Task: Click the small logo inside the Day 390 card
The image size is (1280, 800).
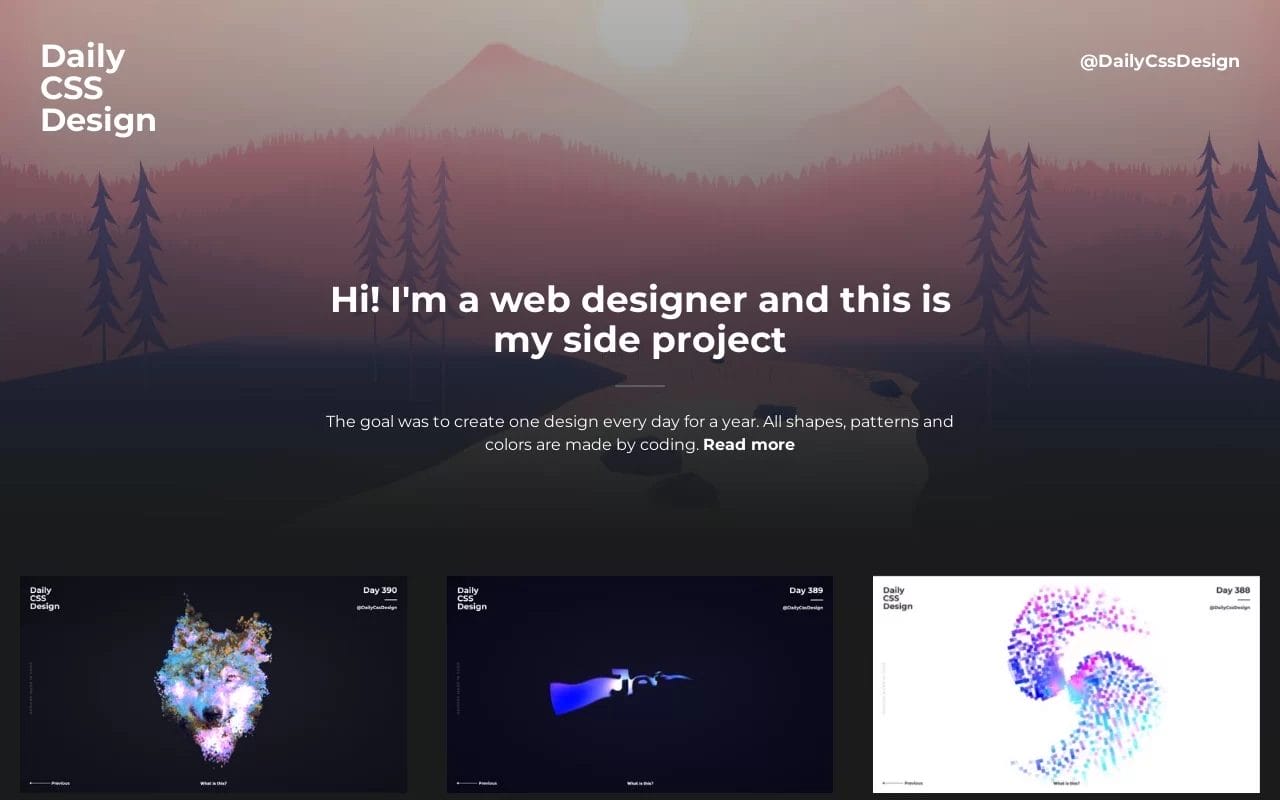Action: 44,598
